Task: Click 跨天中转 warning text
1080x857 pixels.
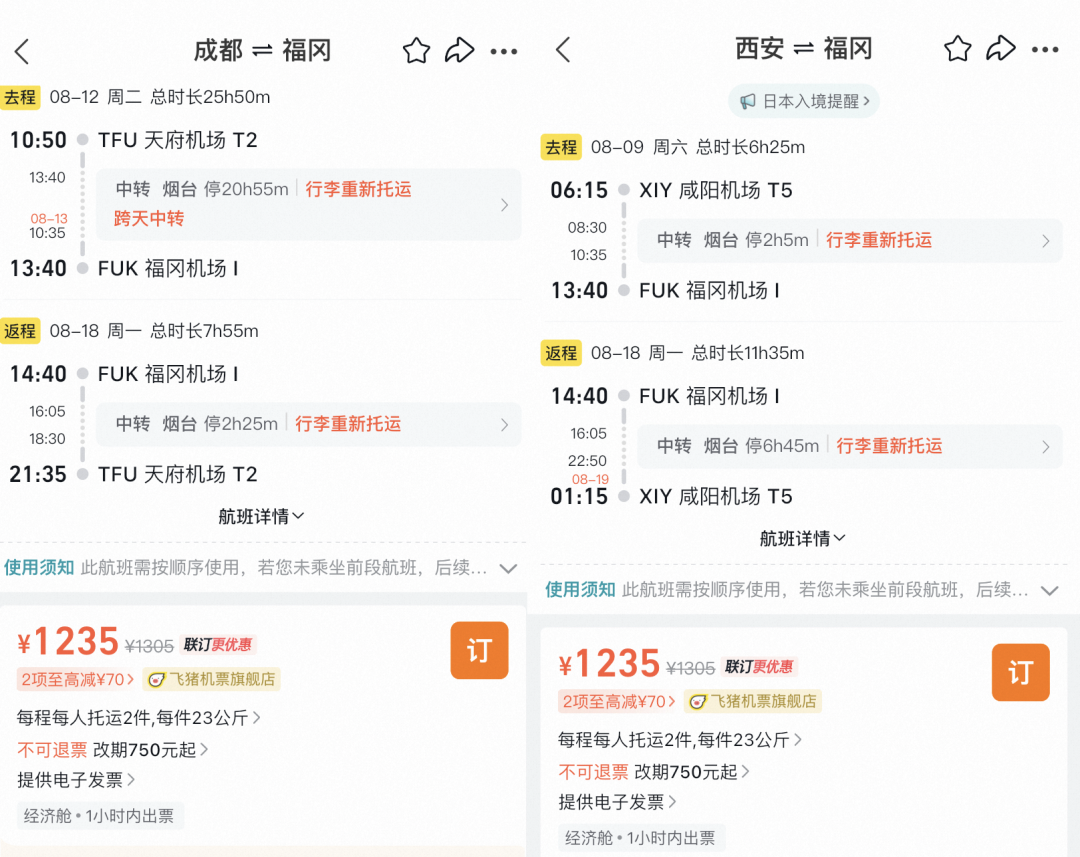Action: [149, 219]
